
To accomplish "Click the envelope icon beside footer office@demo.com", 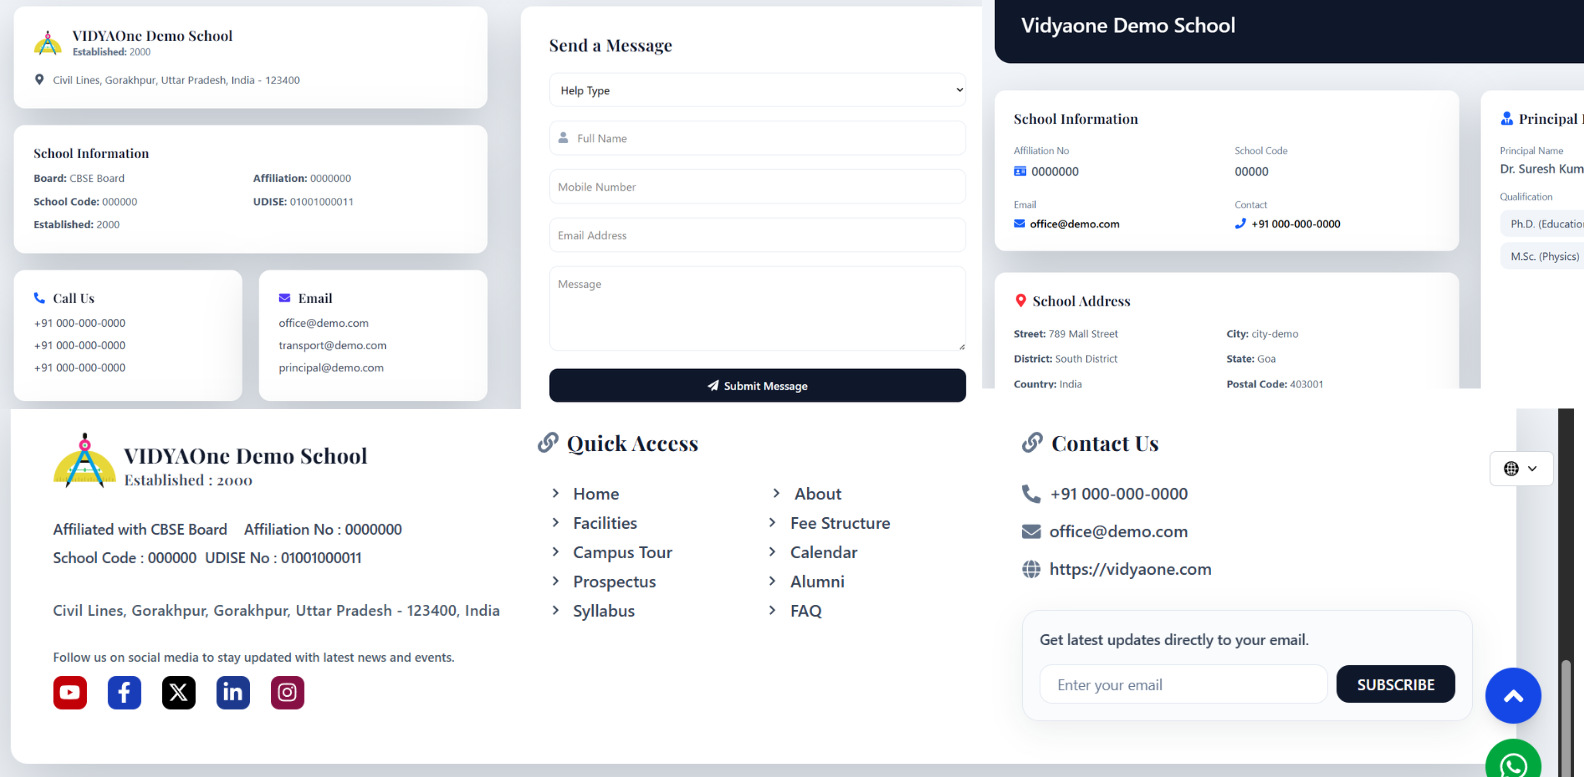I will pyautogui.click(x=1031, y=532).
